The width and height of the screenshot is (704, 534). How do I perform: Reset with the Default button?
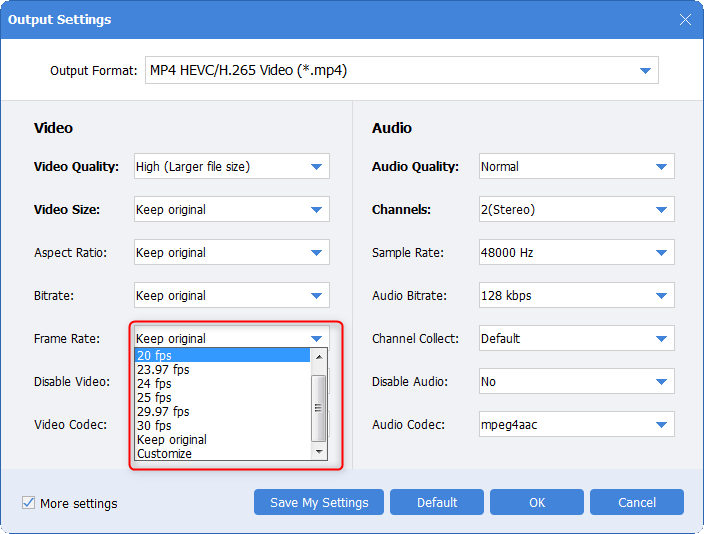coord(437,502)
